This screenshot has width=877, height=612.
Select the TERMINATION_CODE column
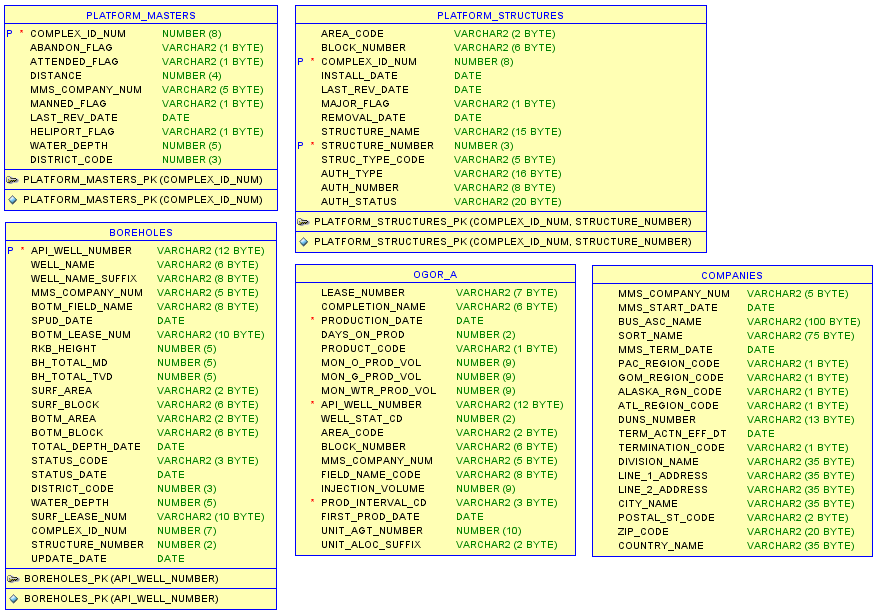[x=671, y=448]
